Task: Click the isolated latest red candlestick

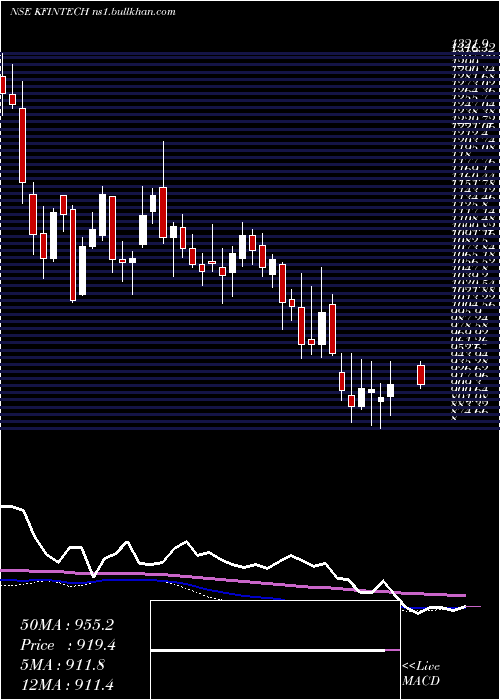Action: click(421, 375)
